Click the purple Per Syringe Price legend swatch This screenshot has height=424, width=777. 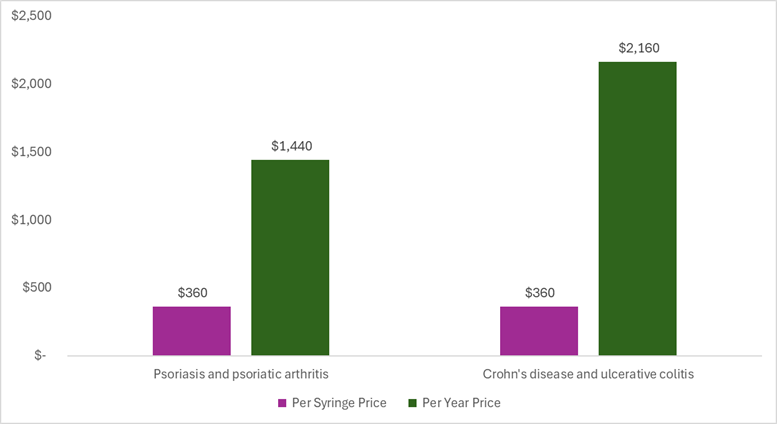pos(281,403)
